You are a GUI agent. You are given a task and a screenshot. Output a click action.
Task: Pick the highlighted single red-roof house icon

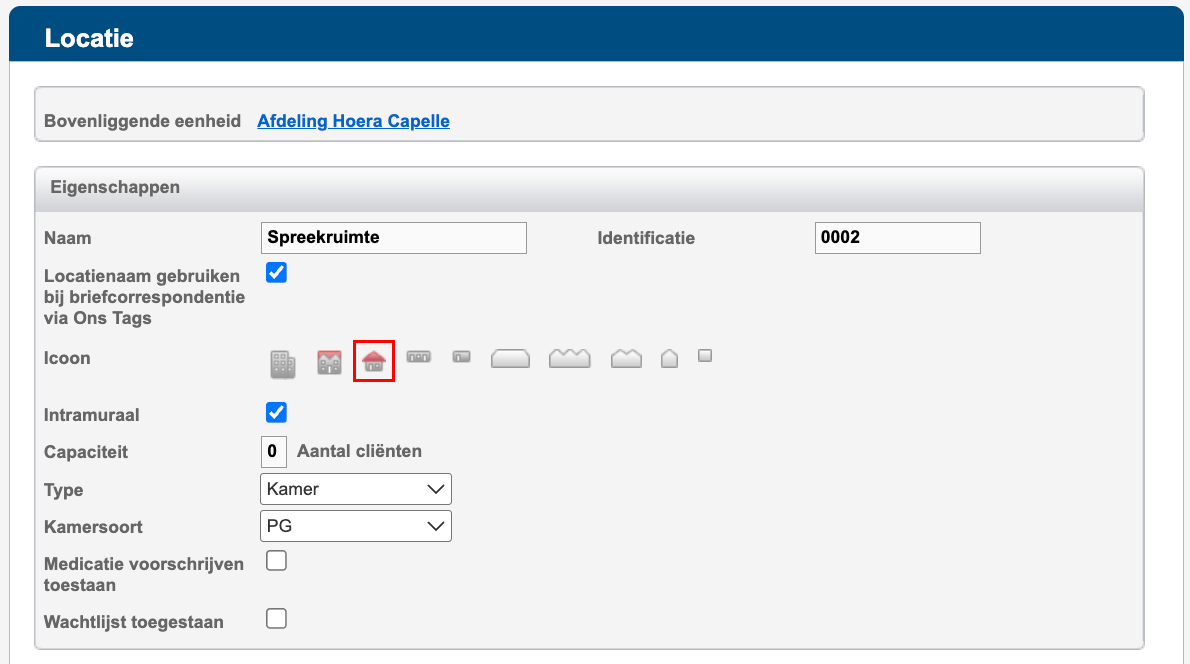tap(373, 360)
